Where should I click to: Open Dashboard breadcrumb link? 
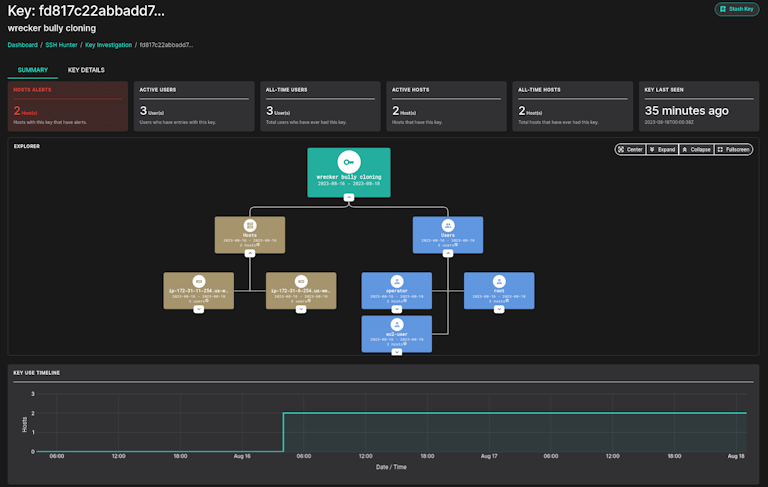(23, 45)
